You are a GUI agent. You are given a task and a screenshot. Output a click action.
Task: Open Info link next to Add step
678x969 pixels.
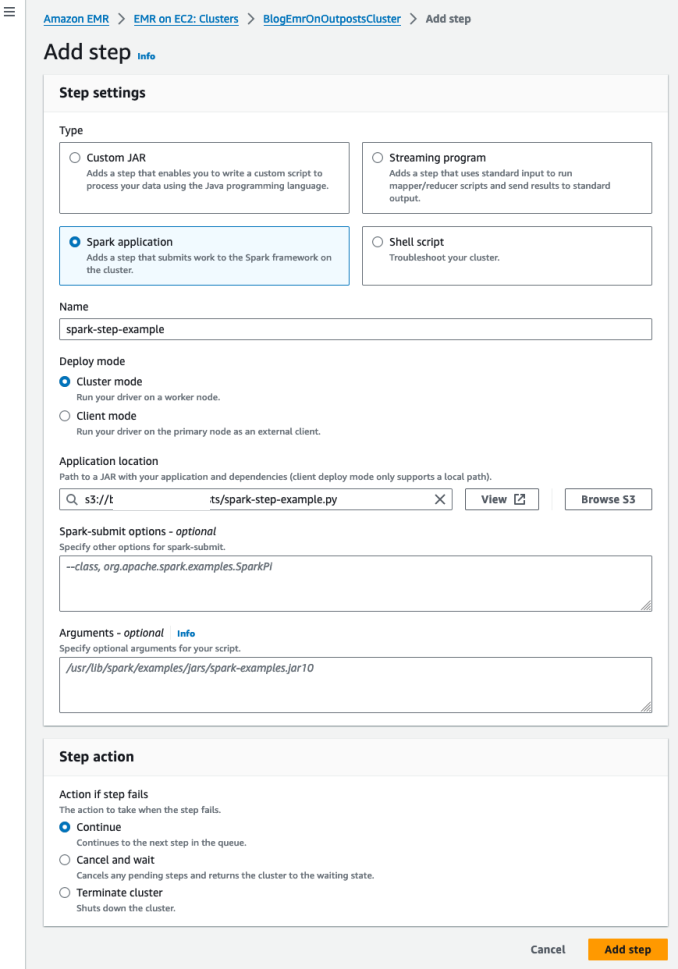(x=146, y=56)
